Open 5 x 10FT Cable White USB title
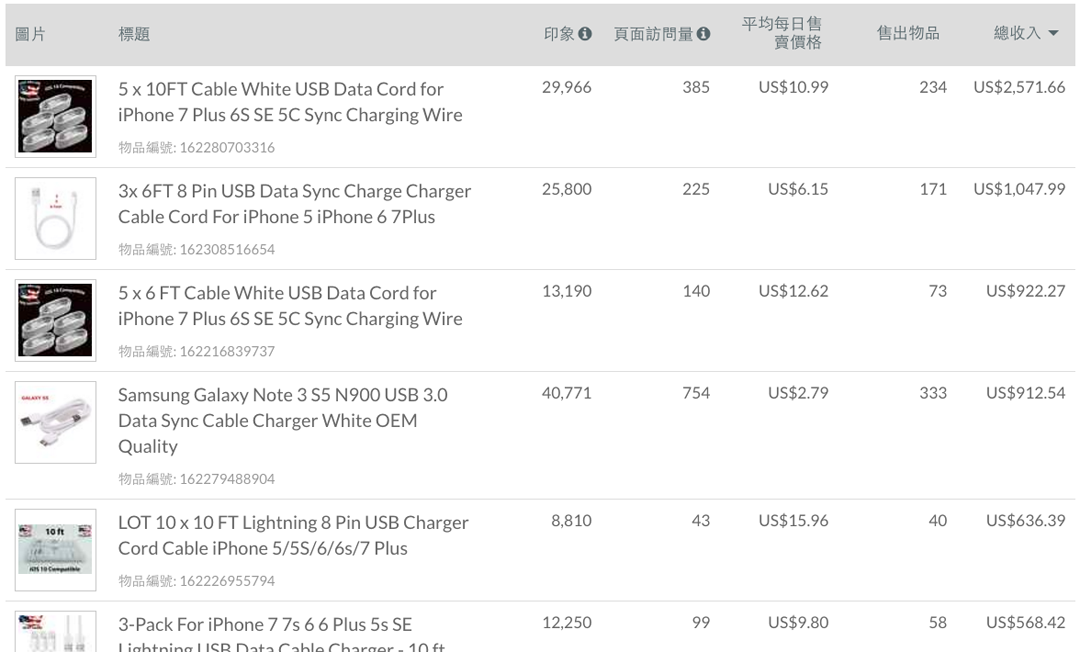 290,102
